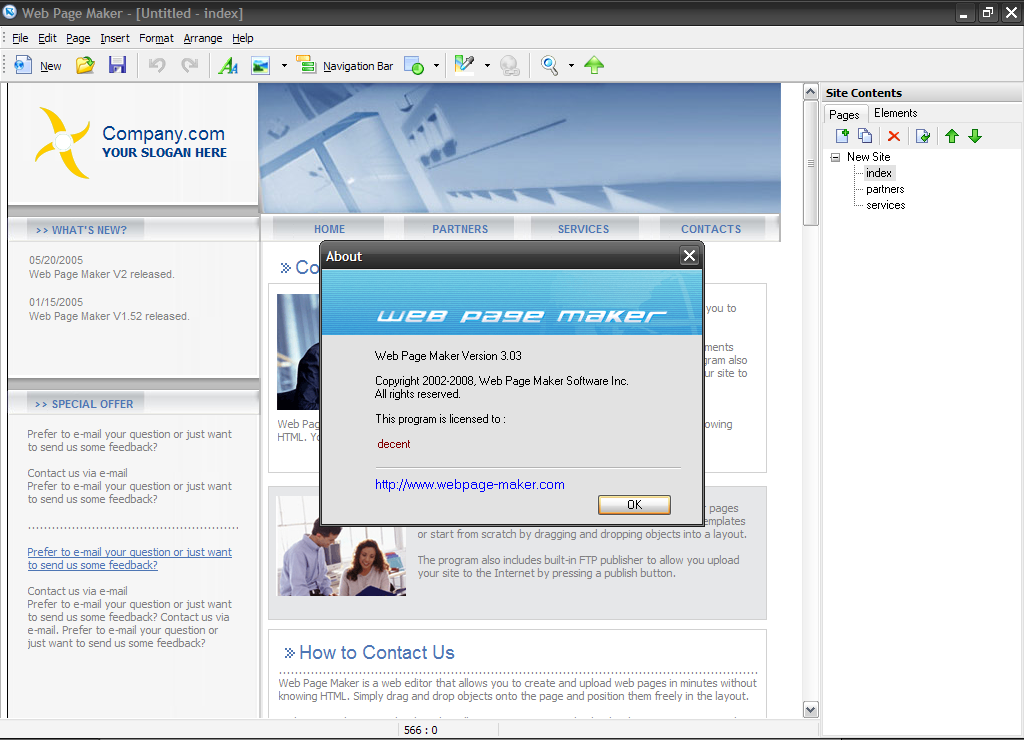Click the Company.com logo text
The image size is (1024, 740).
pos(163,133)
